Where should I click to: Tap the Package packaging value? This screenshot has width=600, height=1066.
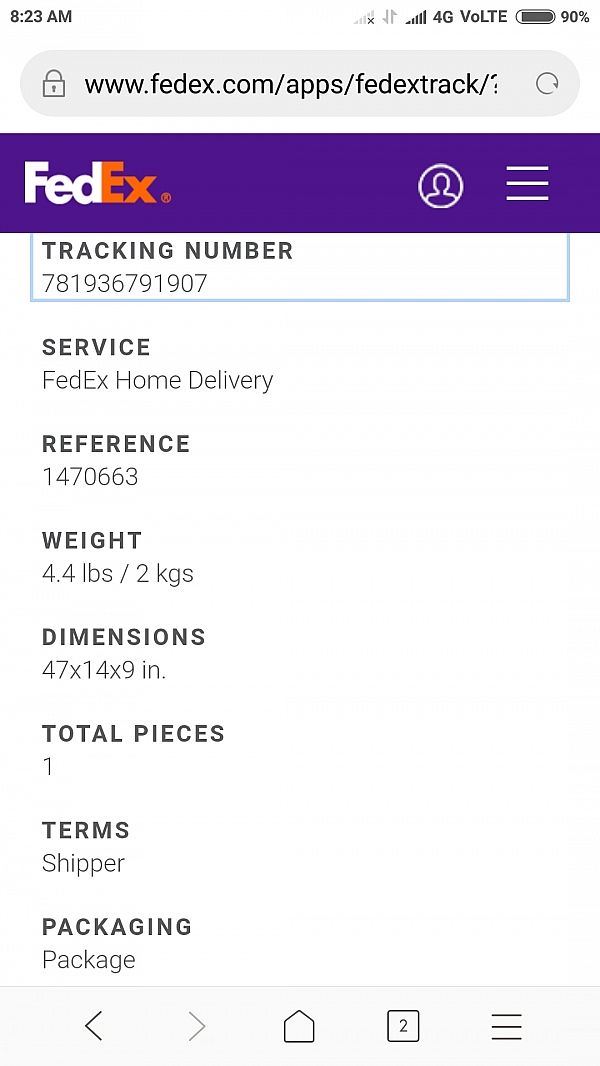(89, 960)
